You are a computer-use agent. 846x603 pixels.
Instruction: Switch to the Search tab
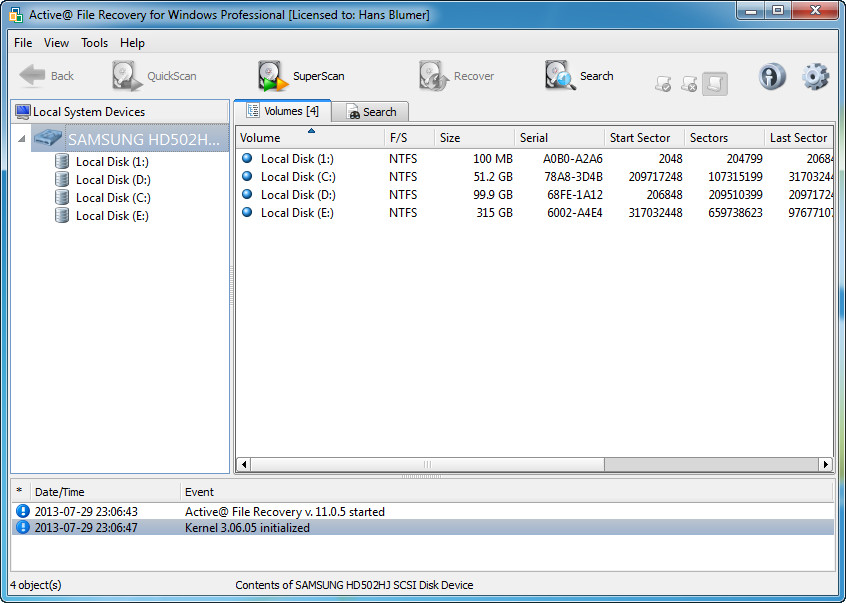[x=371, y=112]
